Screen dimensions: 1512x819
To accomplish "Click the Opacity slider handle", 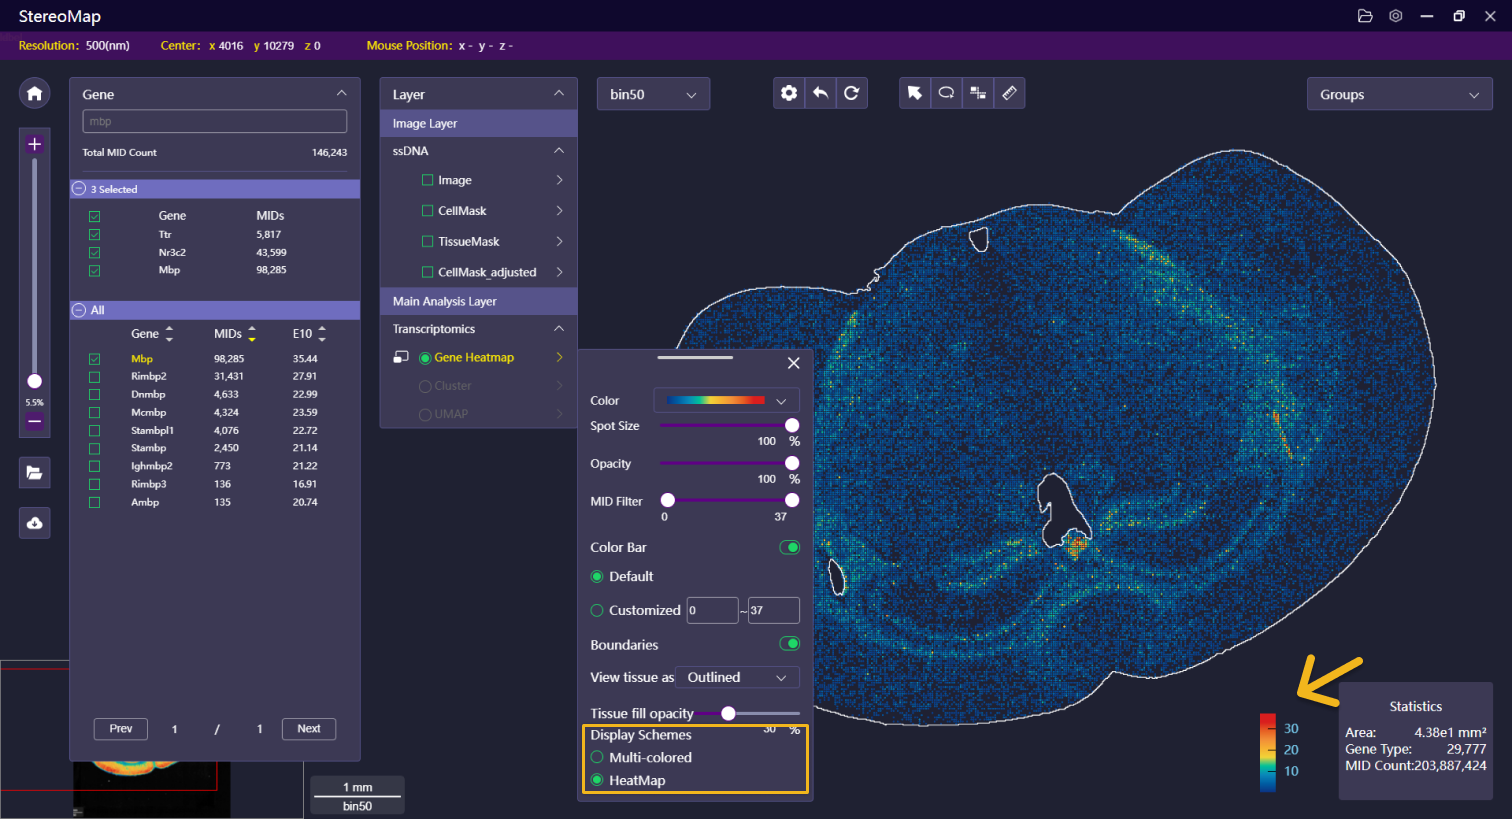I will (792, 463).
